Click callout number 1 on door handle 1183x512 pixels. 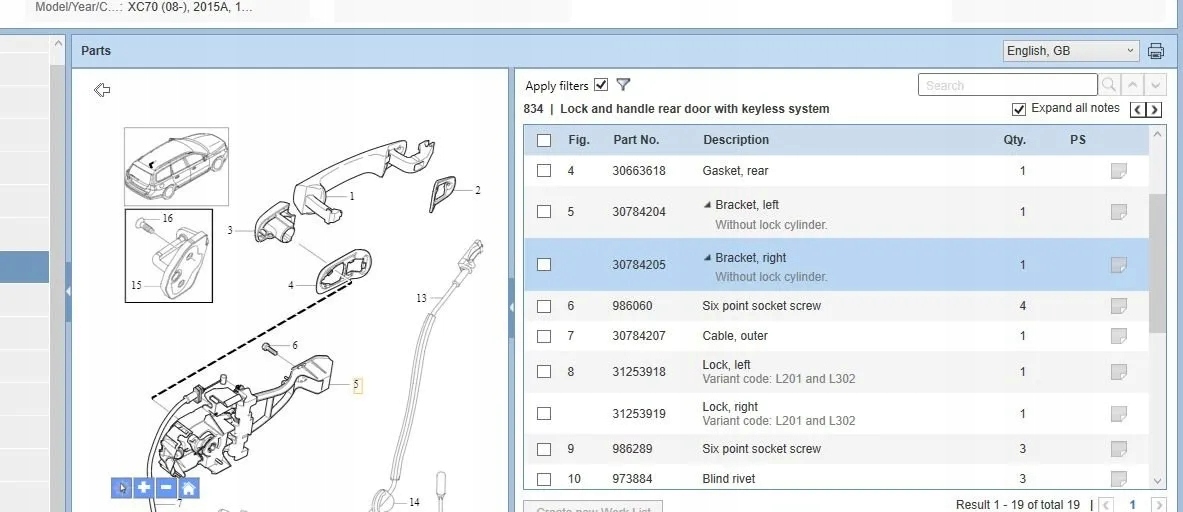(x=352, y=196)
